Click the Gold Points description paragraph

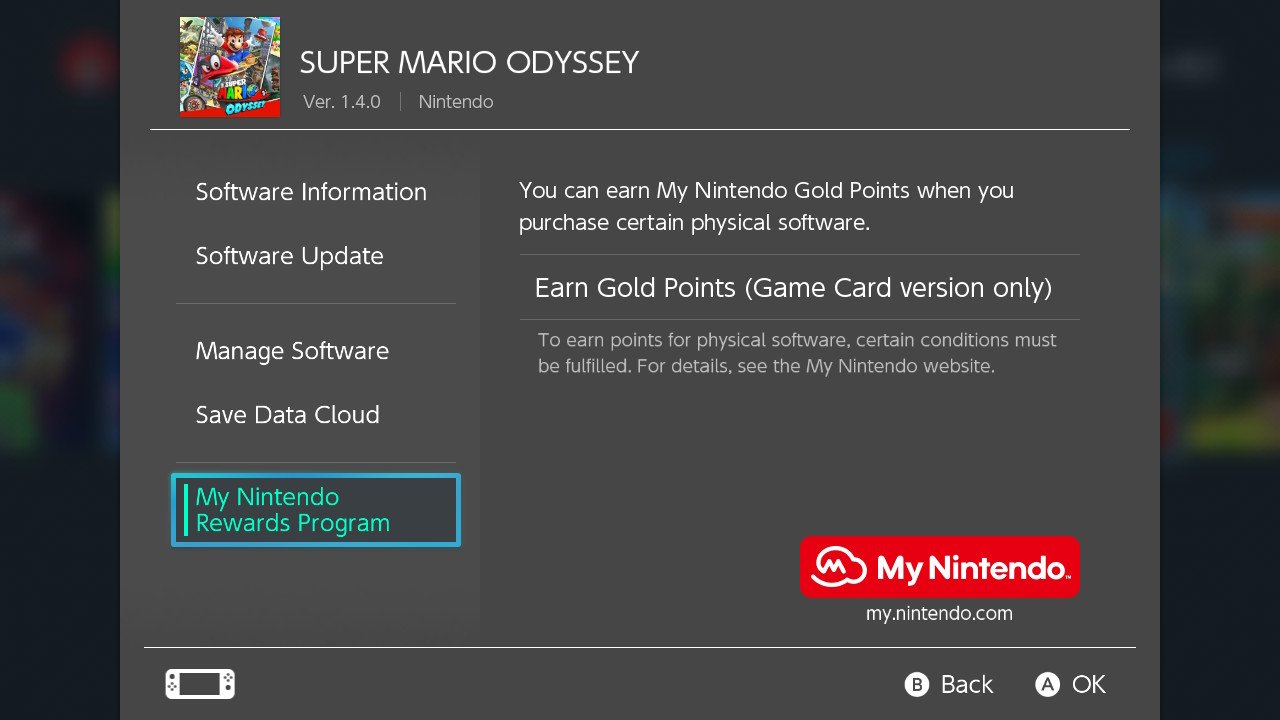[766, 206]
